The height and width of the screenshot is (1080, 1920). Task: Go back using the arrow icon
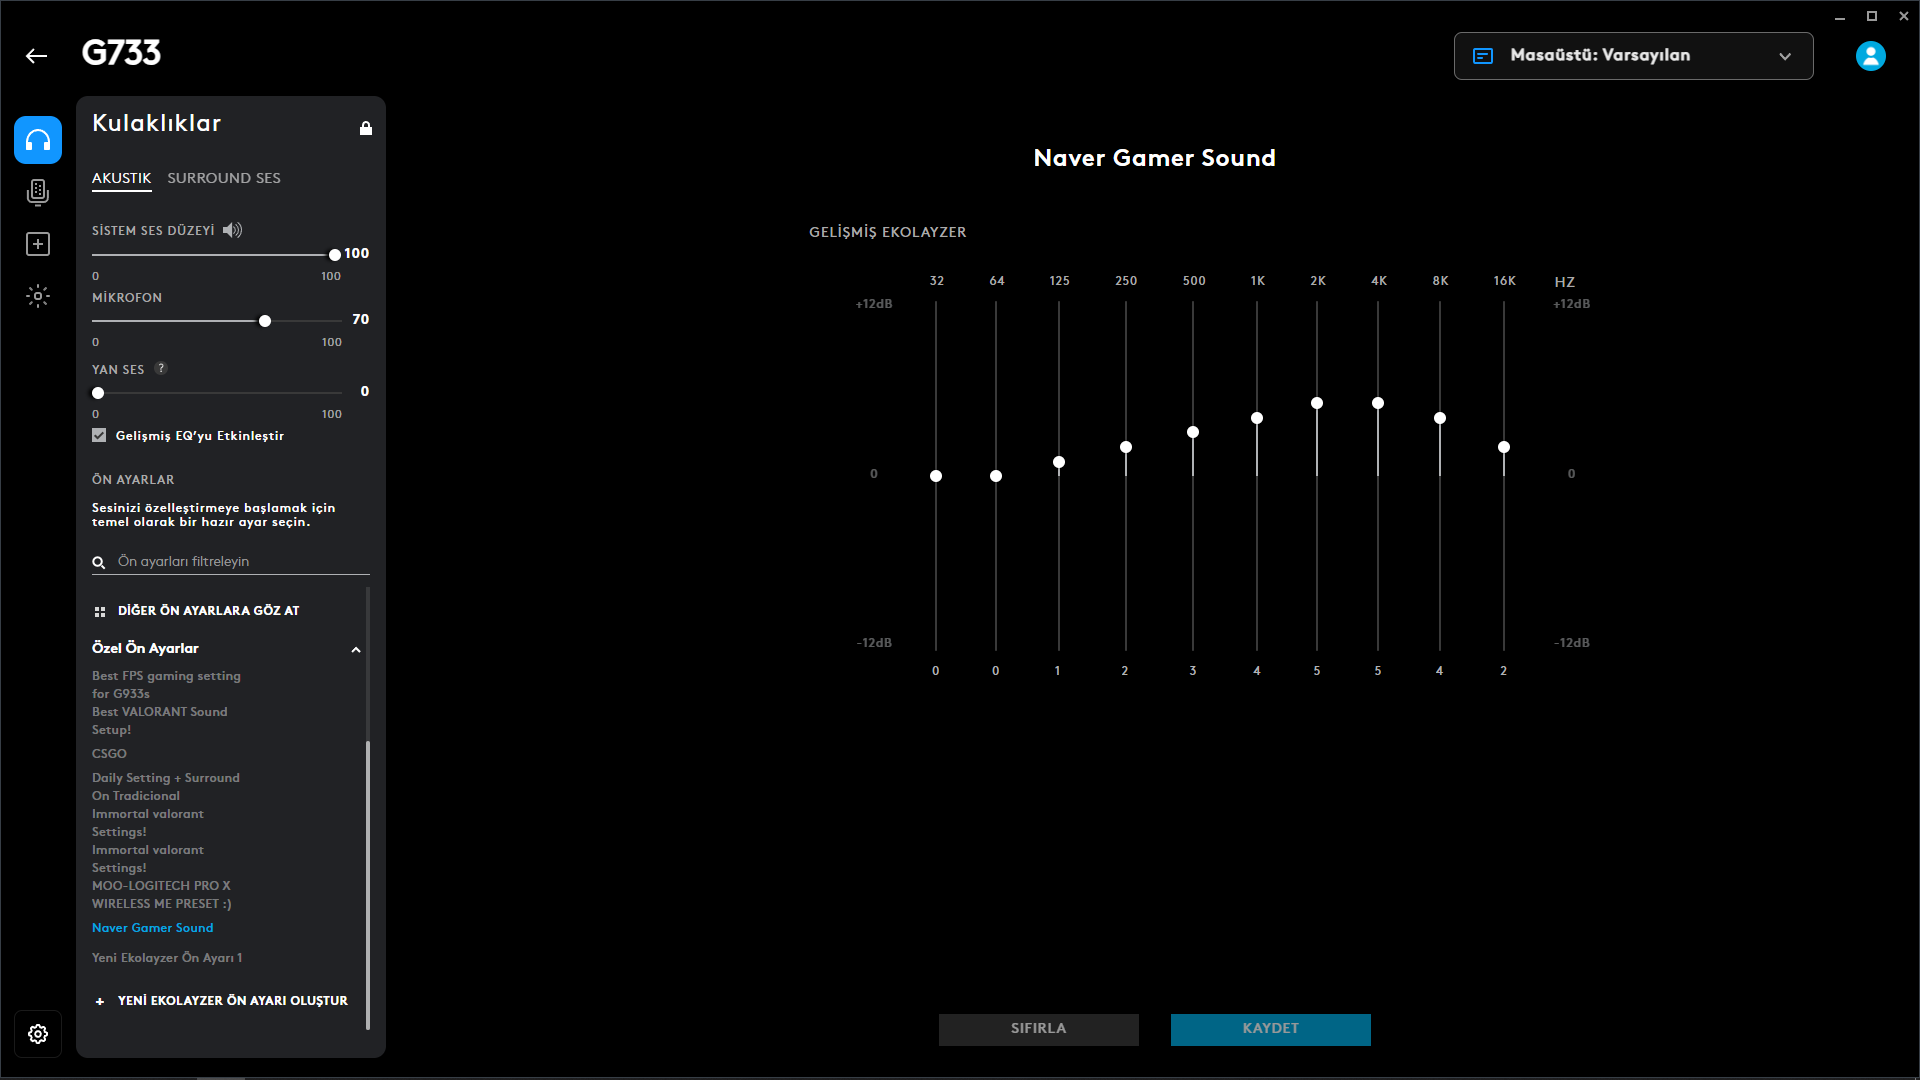click(x=37, y=56)
